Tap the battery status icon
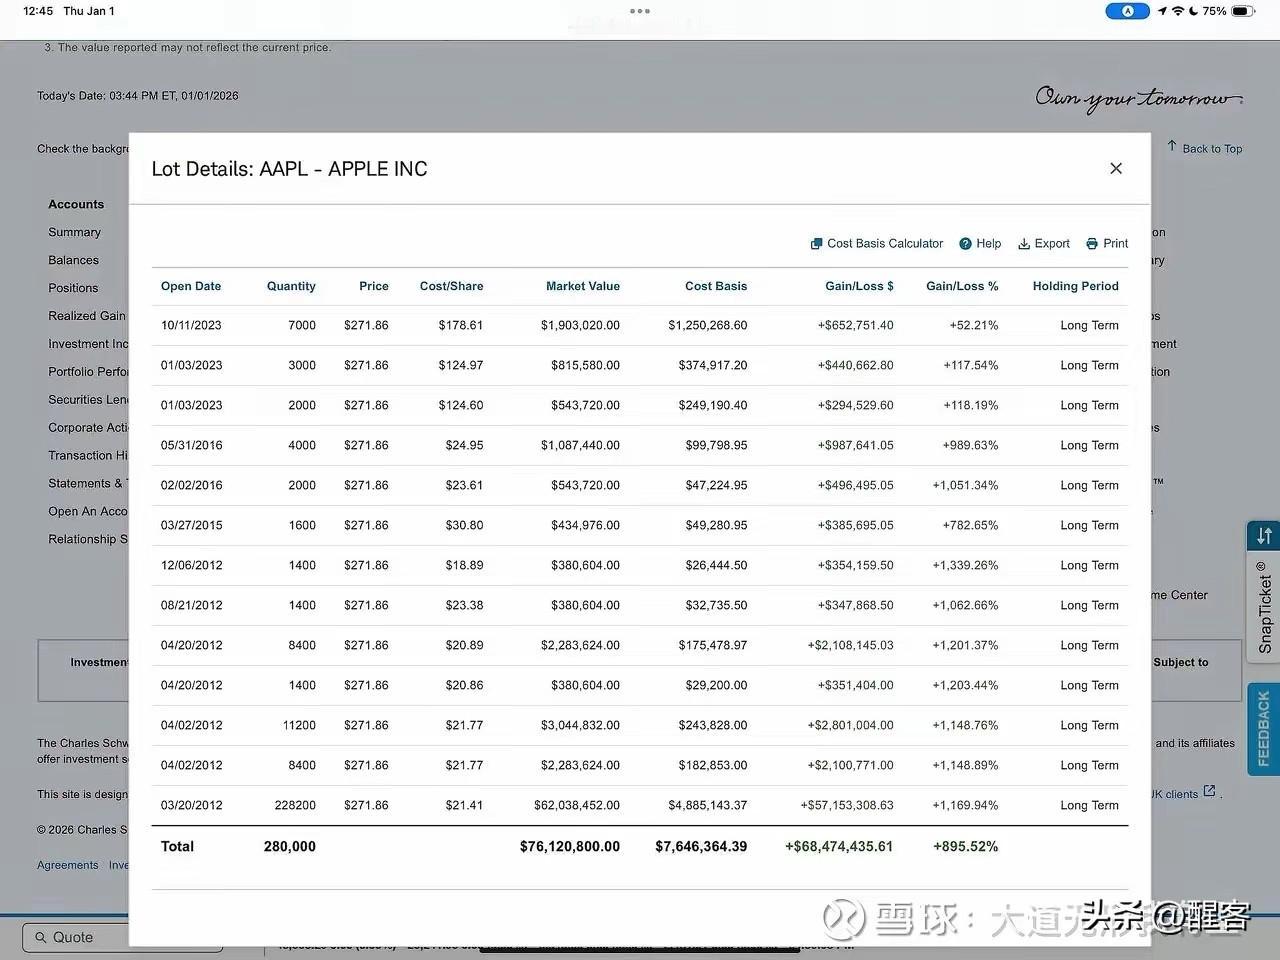 (x=1243, y=11)
